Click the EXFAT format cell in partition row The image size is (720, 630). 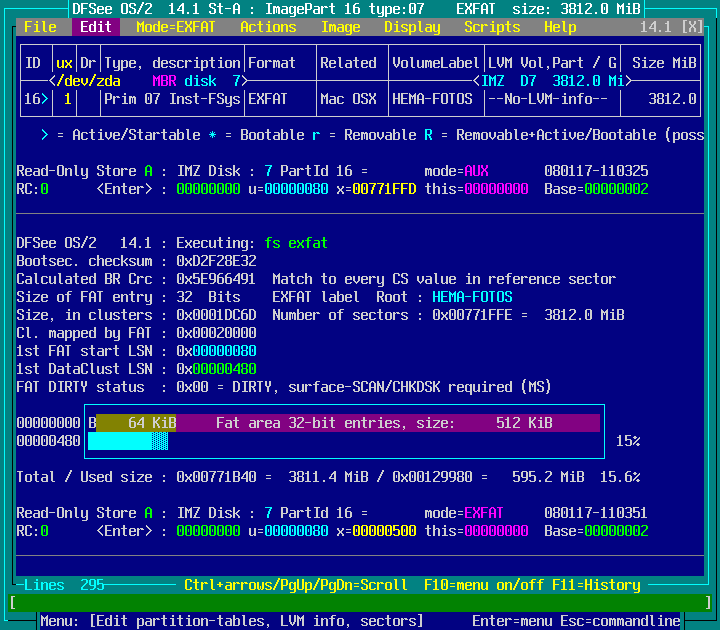point(268,99)
